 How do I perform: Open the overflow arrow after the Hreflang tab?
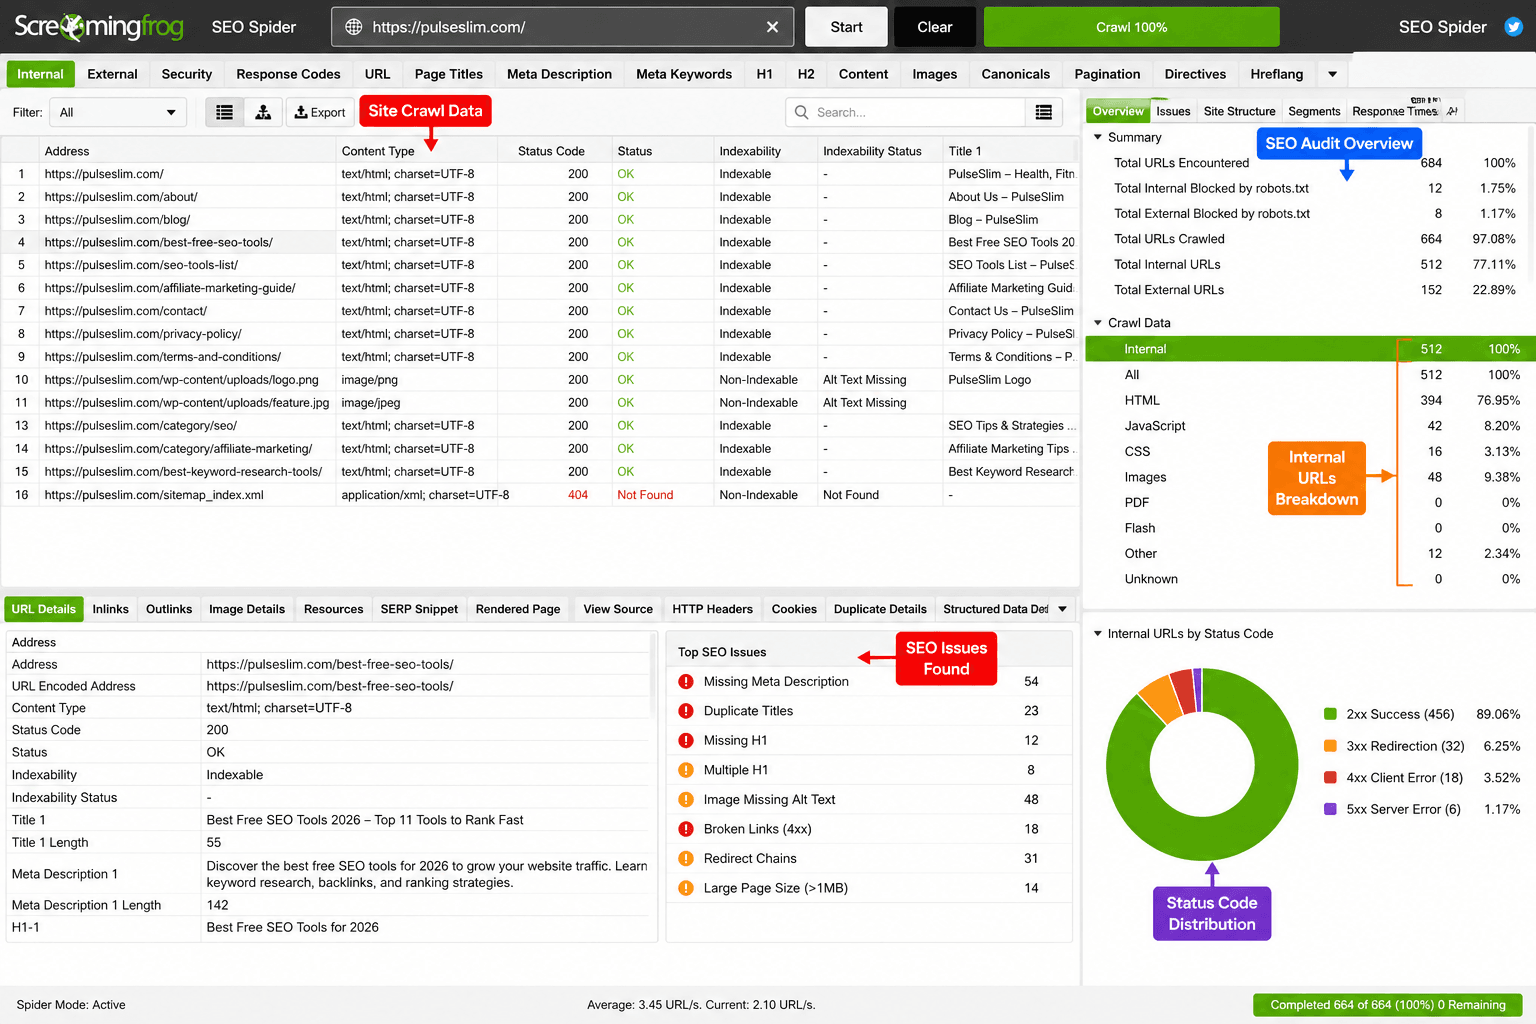tap(1332, 74)
